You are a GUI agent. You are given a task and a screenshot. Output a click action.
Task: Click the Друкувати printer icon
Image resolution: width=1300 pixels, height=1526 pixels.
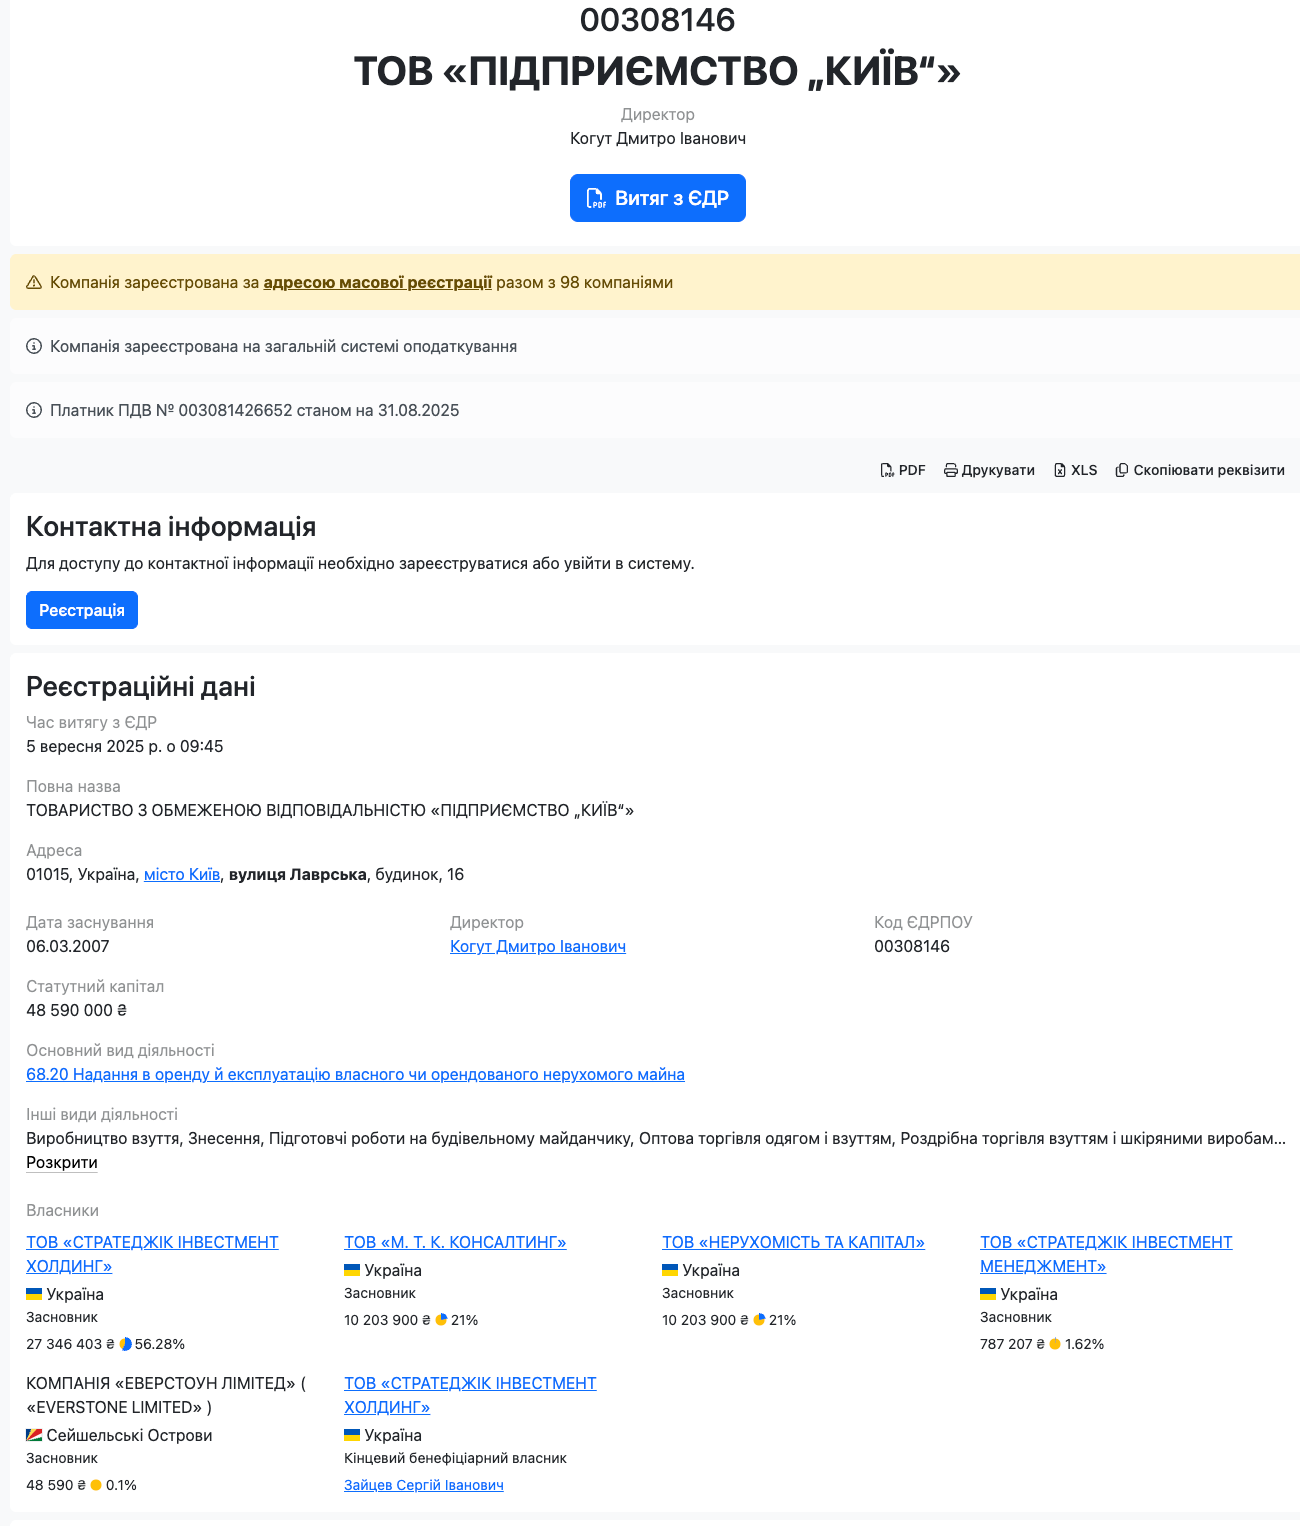point(951,469)
